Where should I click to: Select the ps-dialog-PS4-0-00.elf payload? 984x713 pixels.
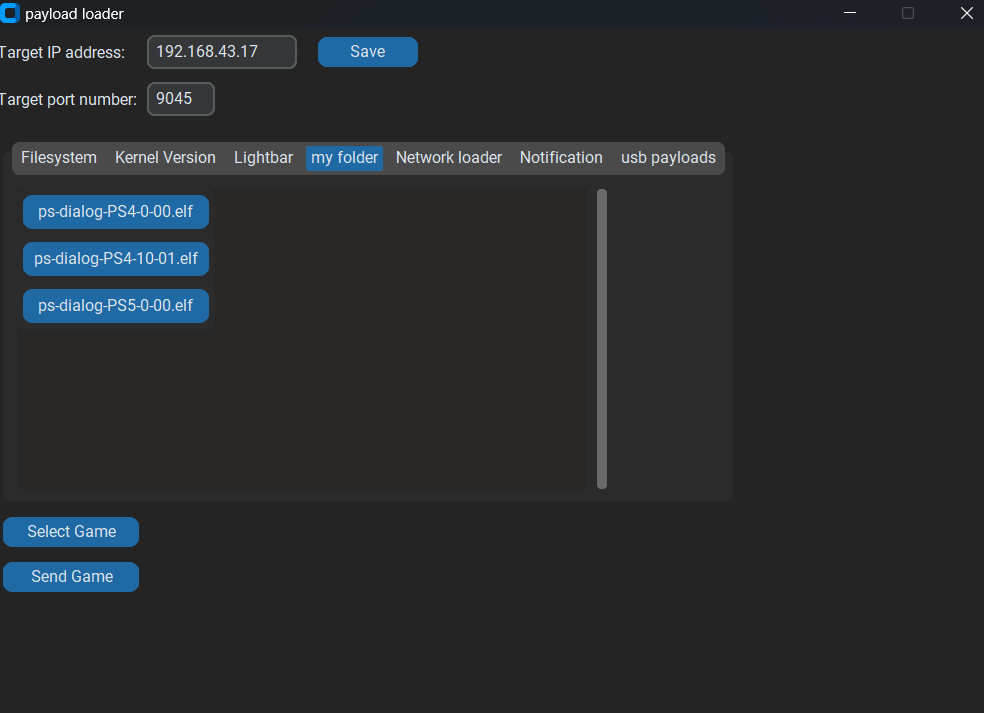coord(115,211)
